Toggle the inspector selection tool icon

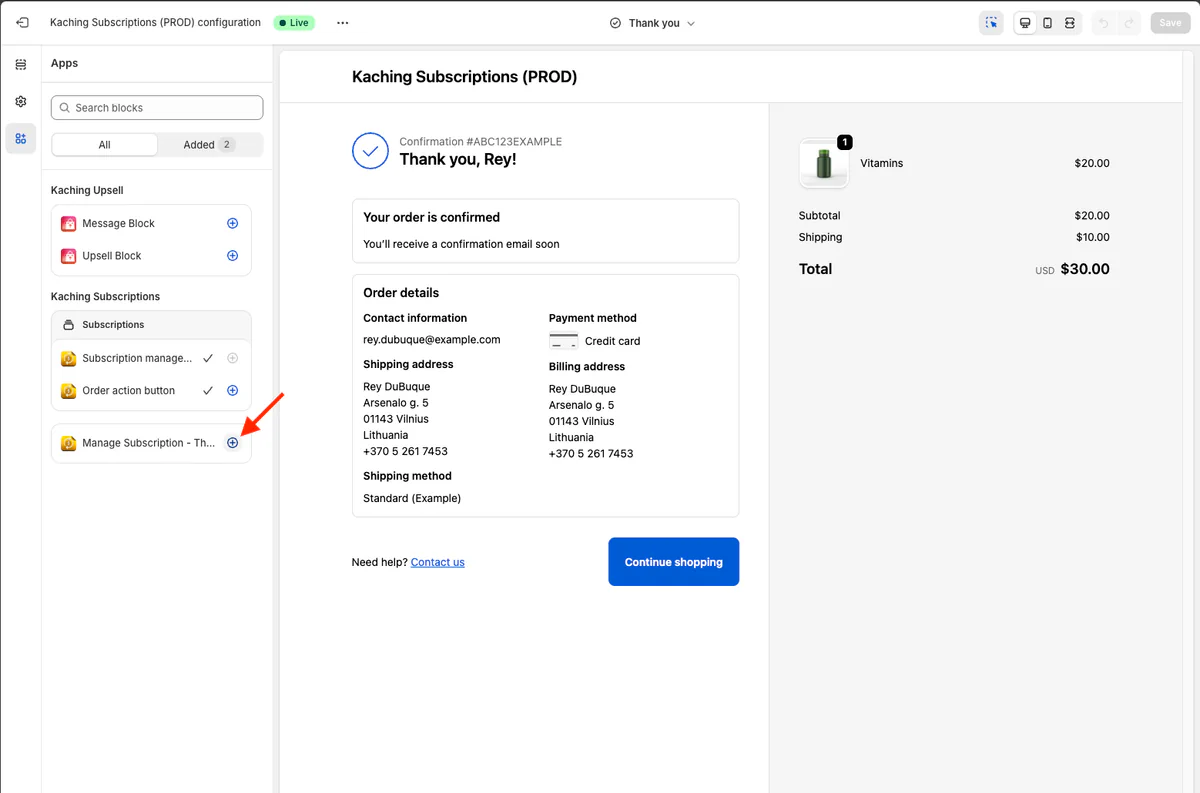pyautogui.click(x=991, y=22)
